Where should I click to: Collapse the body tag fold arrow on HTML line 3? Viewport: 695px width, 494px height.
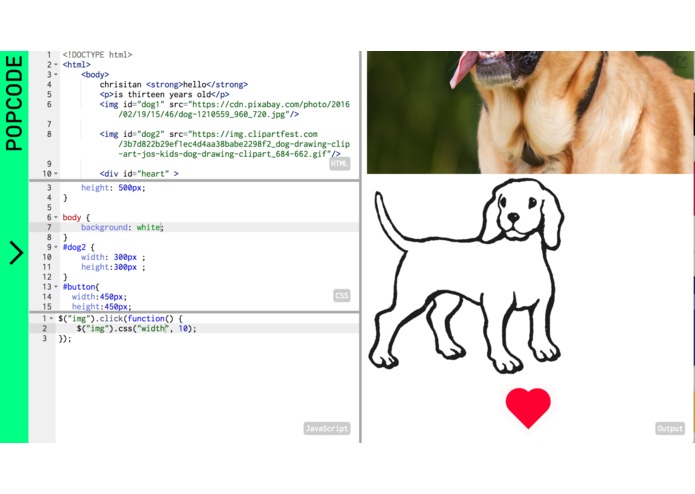tap(56, 74)
